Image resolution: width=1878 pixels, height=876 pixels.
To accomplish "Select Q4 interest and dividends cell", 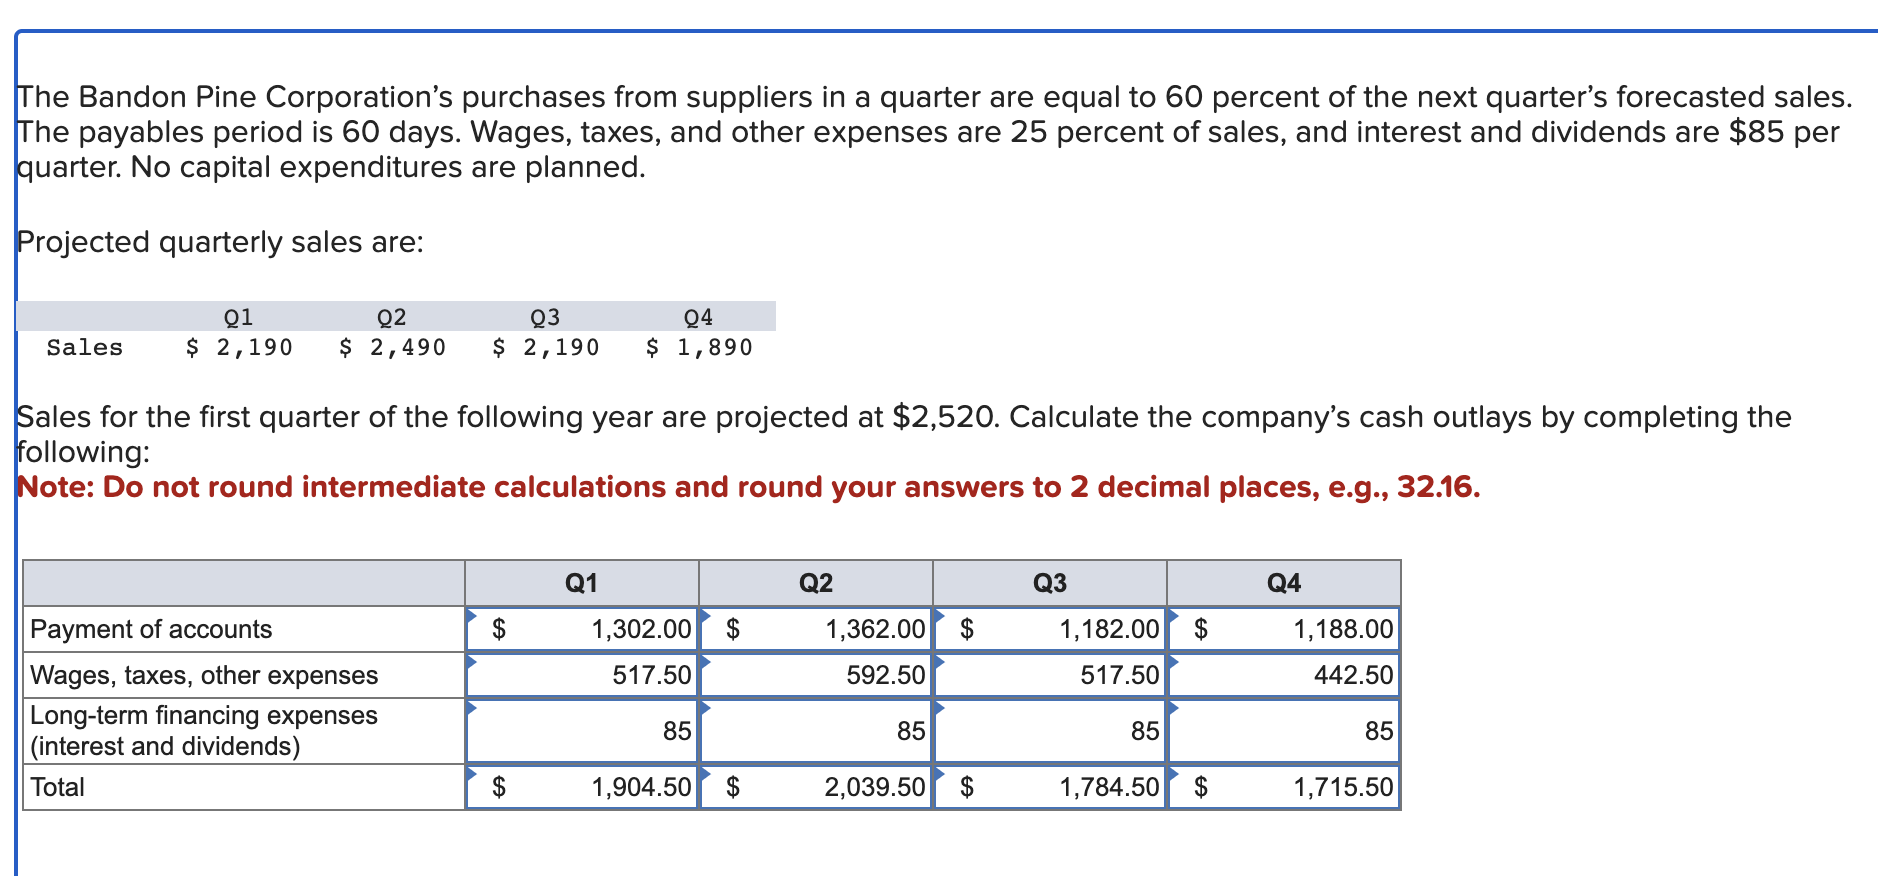I will point(1284,731).
